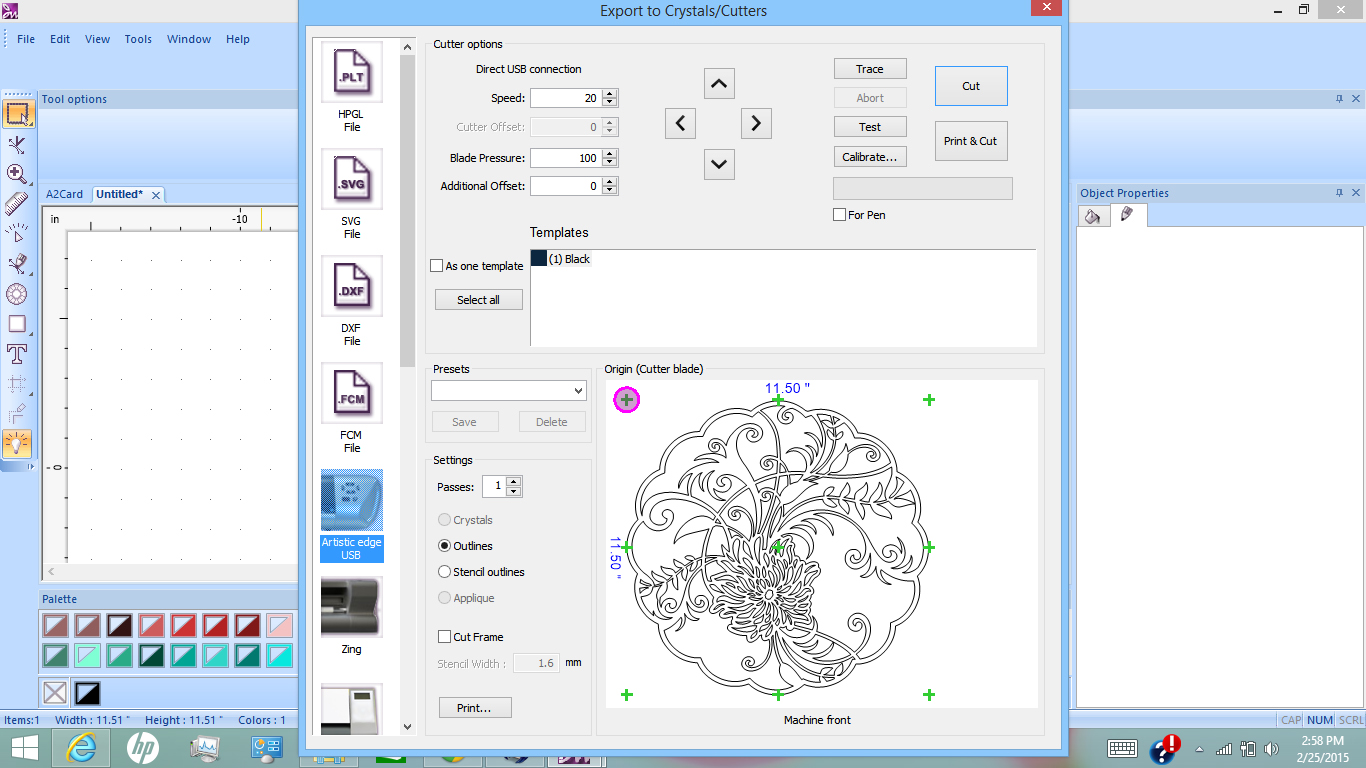Viewport: 1366px width, 768px height.
Task: Click the Cut button
Action: 971,86
